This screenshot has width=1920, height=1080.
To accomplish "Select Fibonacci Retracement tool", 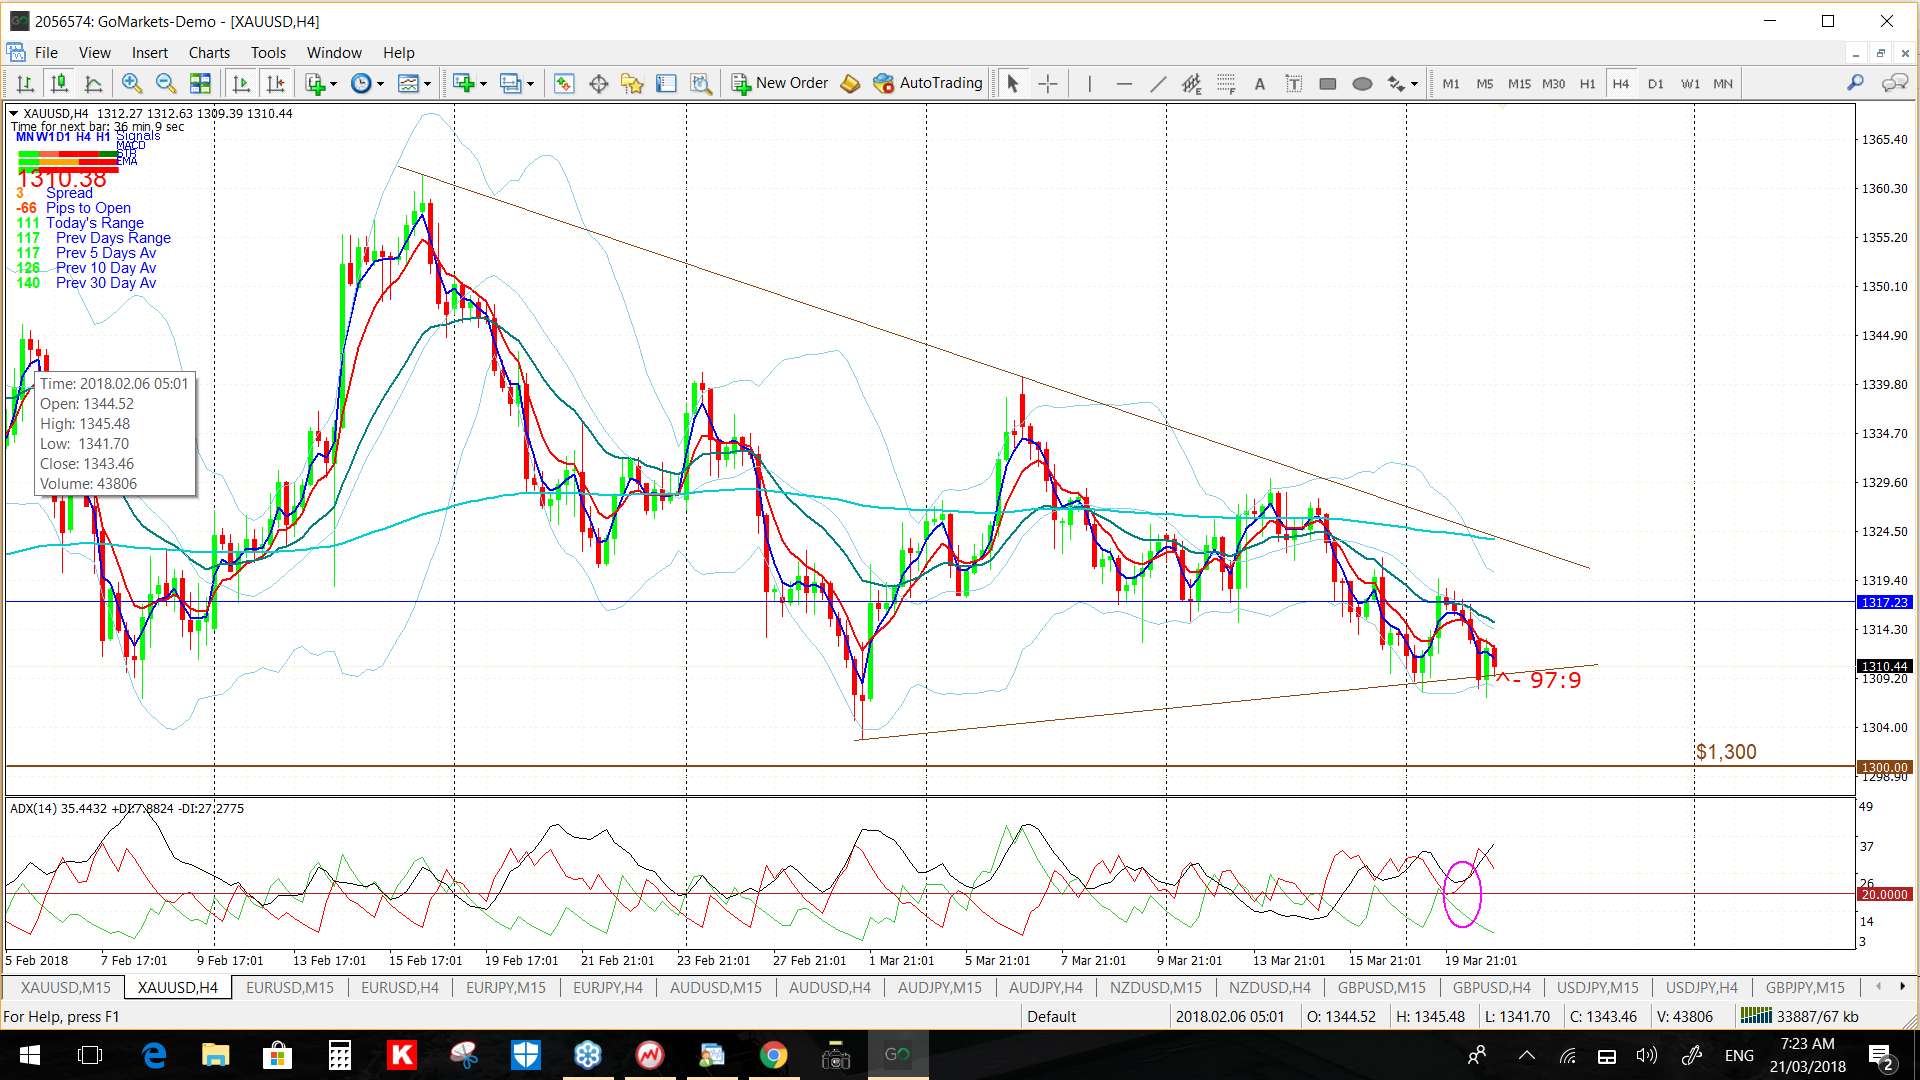I will click(x=1226, y=84).
